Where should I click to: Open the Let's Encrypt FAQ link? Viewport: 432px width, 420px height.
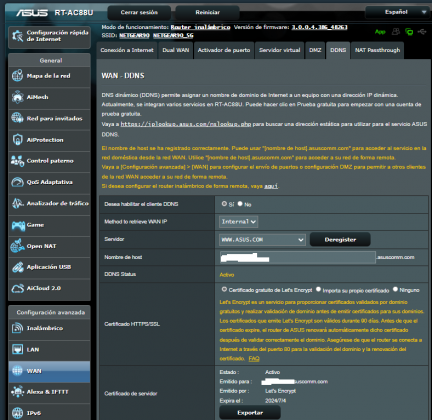pos(254,359)
